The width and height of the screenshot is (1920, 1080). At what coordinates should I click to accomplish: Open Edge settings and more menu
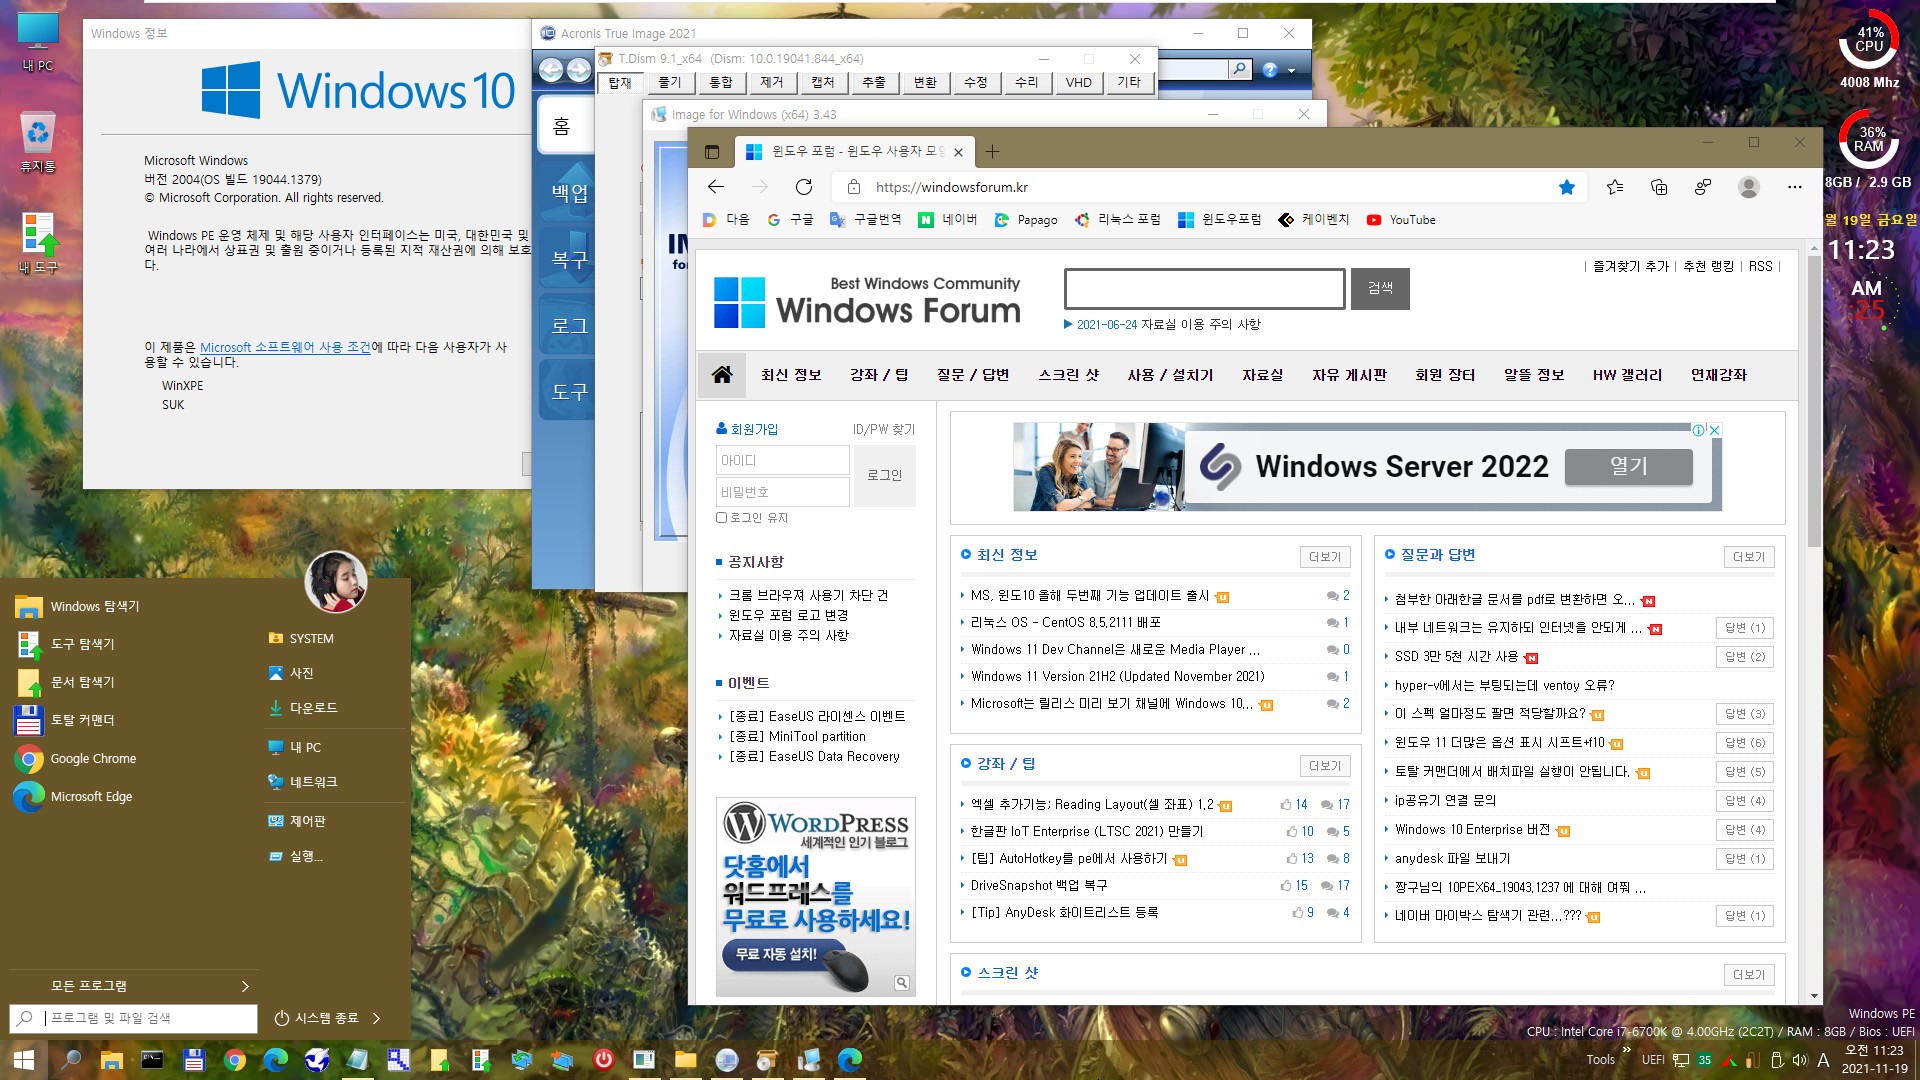tap(1795, 187)
